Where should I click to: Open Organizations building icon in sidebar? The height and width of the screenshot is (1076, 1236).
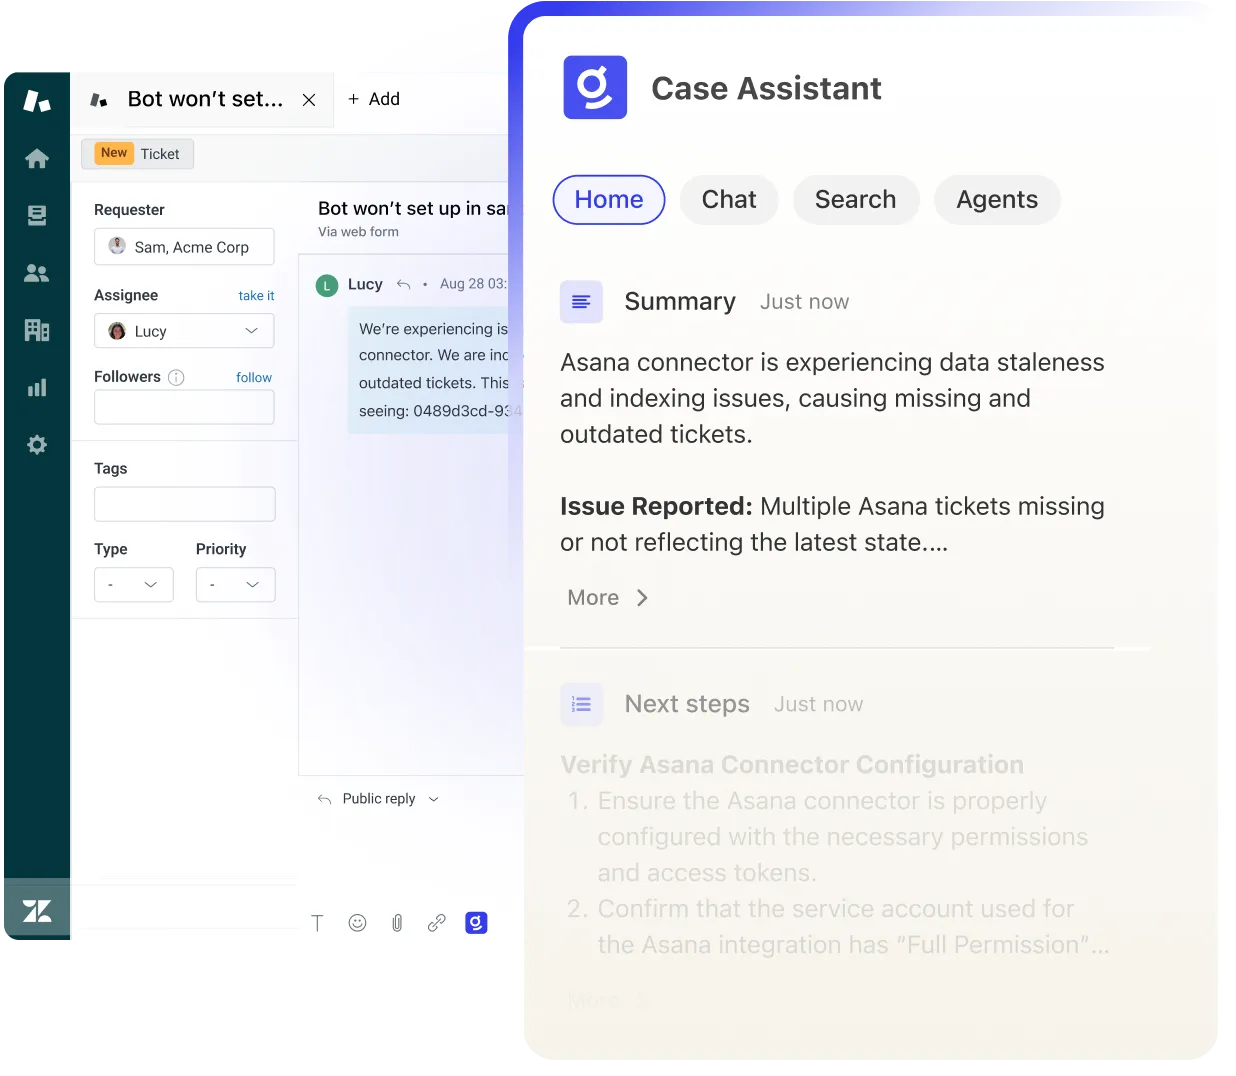(x=37, y=330)
